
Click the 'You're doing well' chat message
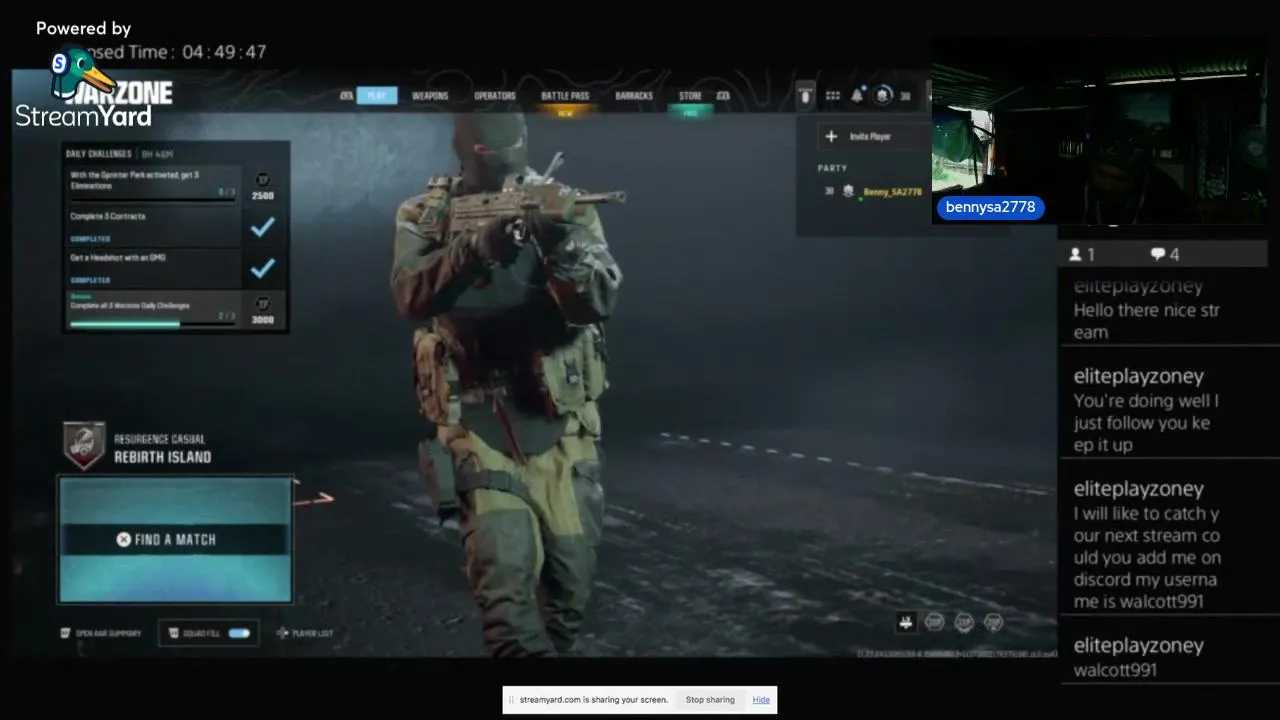pos(1146,423)
